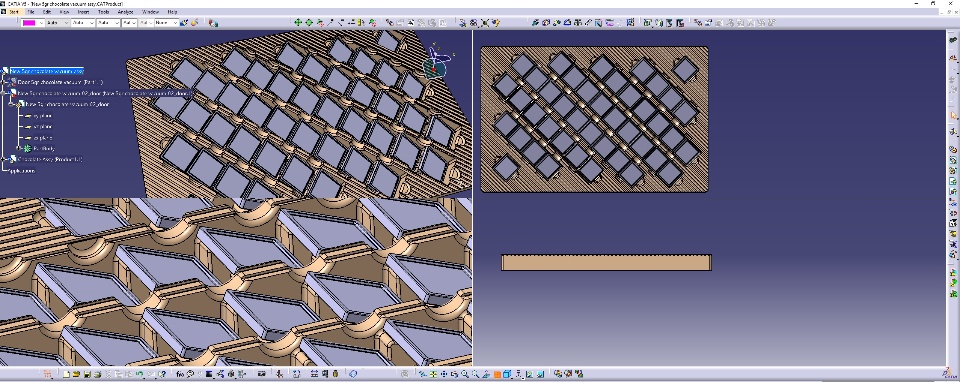The height and width of the screenshot is (382, 960).
Task: Click the compass in the 3D view
Action: click(x=435, y=62)
